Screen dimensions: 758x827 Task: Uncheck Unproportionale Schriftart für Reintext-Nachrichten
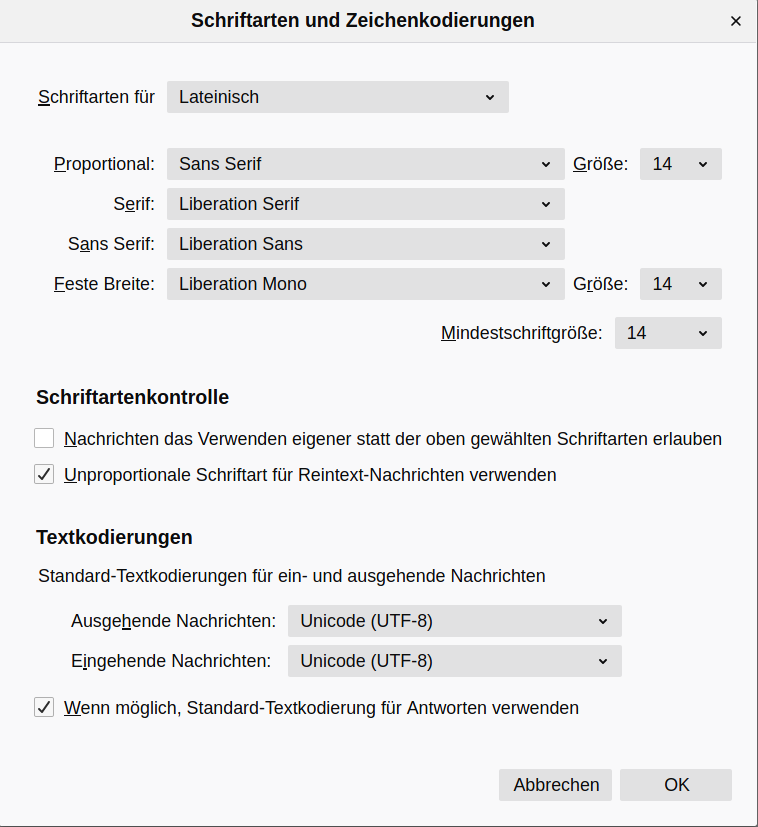44,475
